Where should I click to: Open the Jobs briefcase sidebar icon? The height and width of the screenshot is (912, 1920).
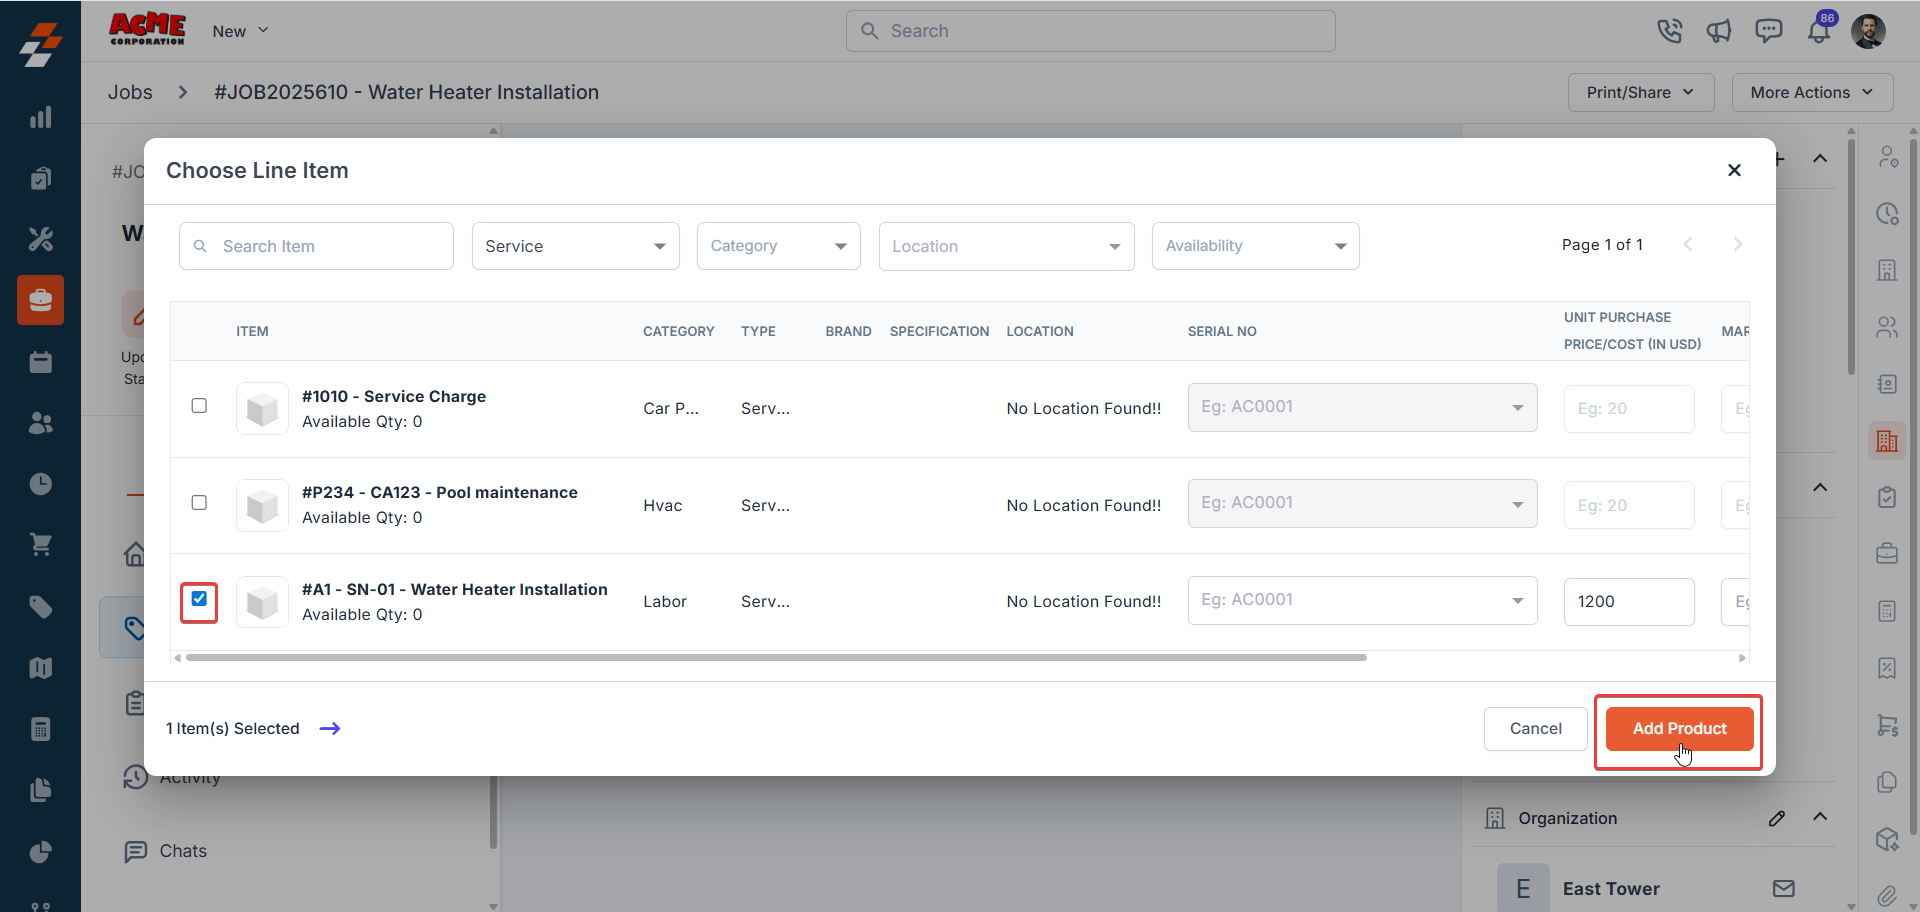coord(40,300)
